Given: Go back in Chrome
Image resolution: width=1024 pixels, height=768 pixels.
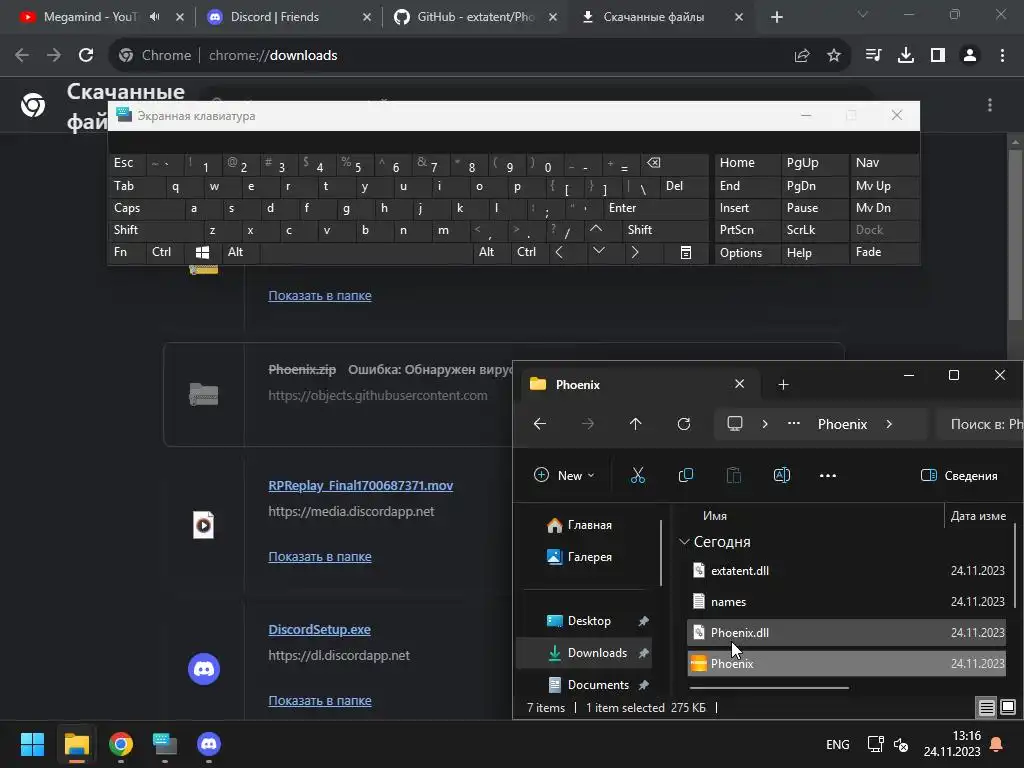Looking at the screenshot, I should (x=22, y=56).
